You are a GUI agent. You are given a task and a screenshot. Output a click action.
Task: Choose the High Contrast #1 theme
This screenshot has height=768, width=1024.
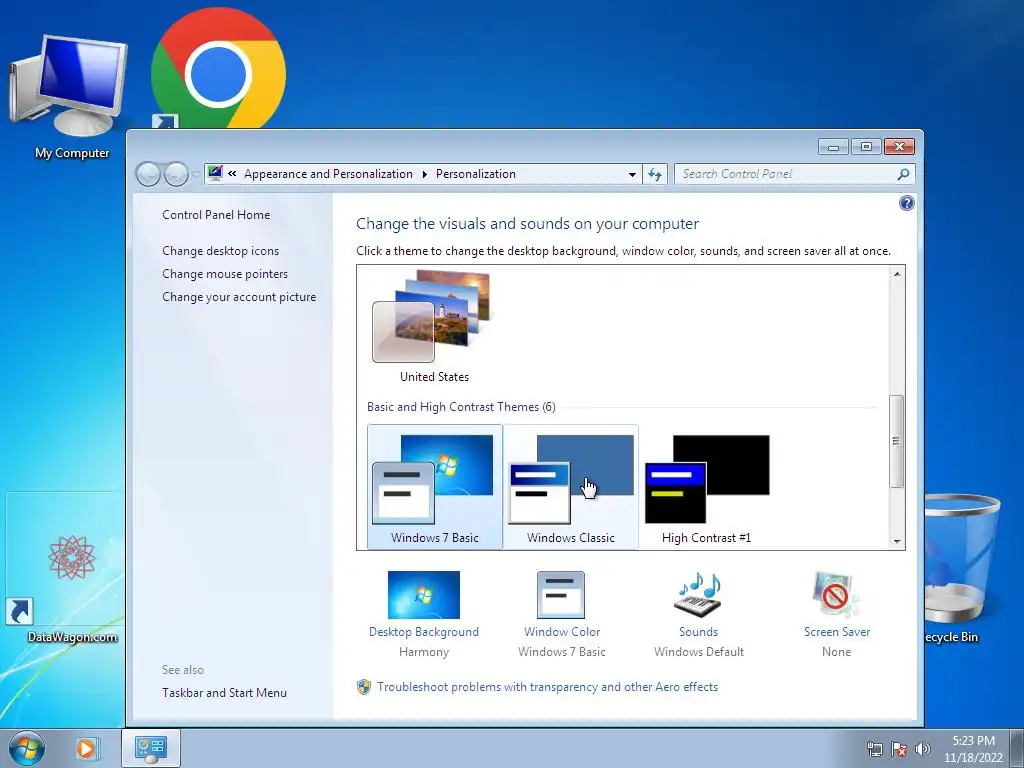tap(707, 487)
